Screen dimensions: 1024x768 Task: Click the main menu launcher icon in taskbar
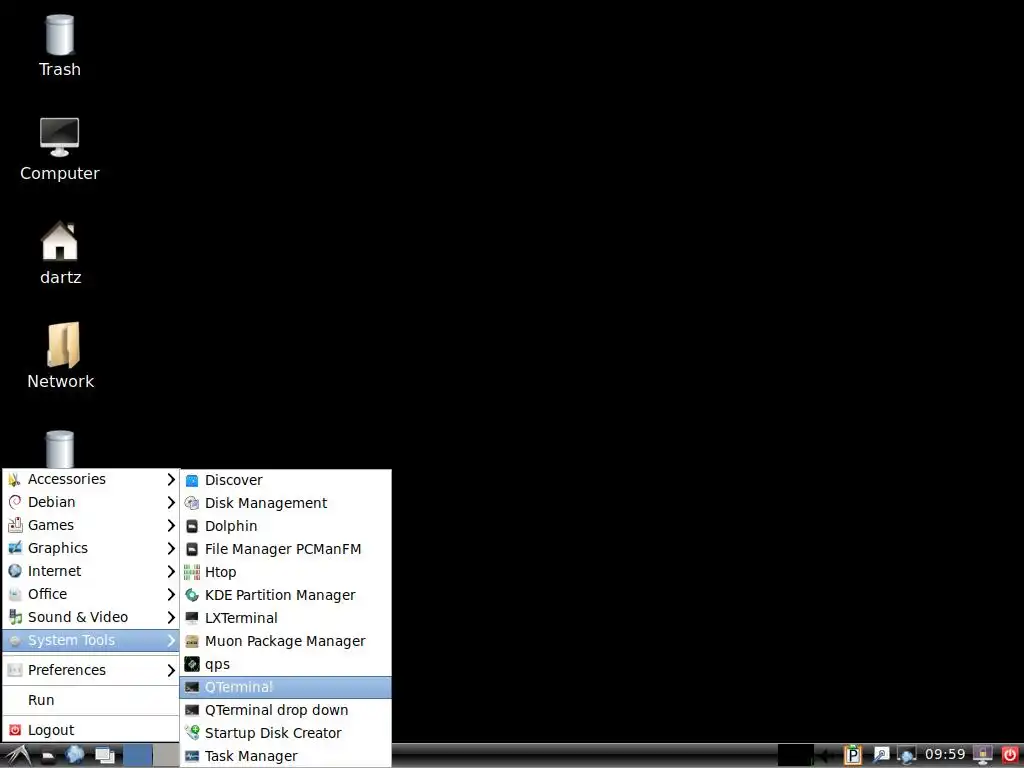16,756
